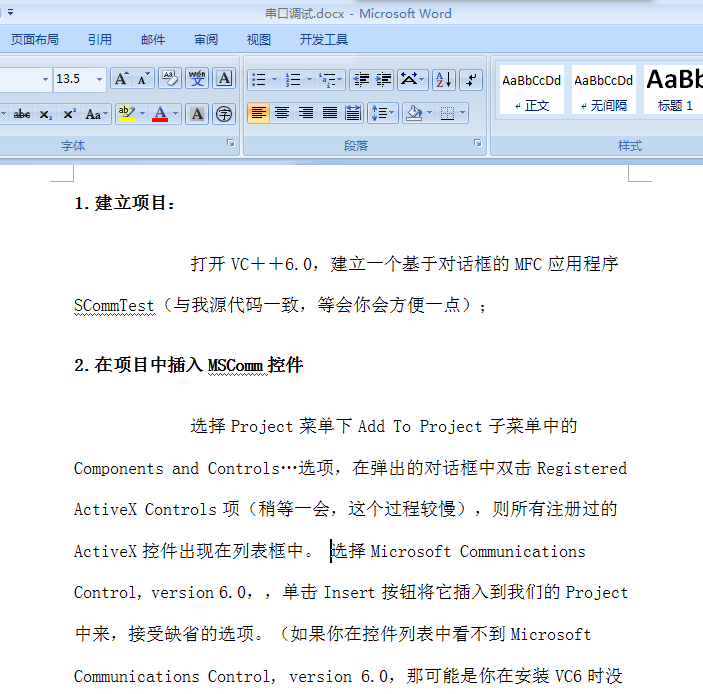Center the paragraph text
703x694 pixels.
pos(282,113)
